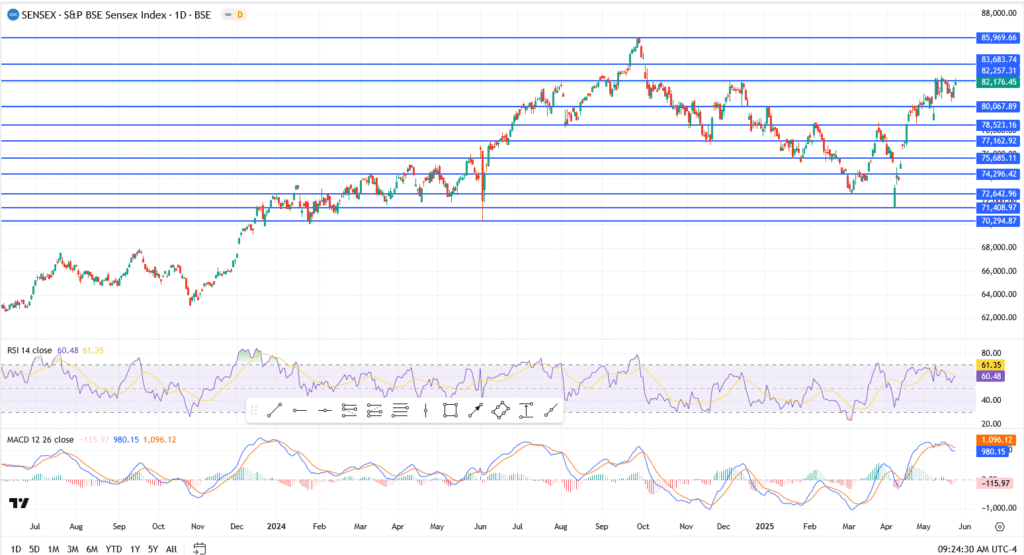Click the 88,000.00 price axis tick
Screen dimensions: 1024x555
[x=999, y=13]
